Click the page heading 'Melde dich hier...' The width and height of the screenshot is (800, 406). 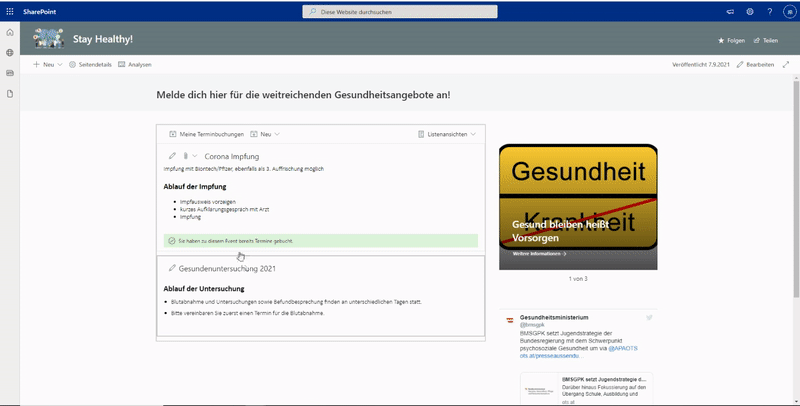click(x=303, y=95)
